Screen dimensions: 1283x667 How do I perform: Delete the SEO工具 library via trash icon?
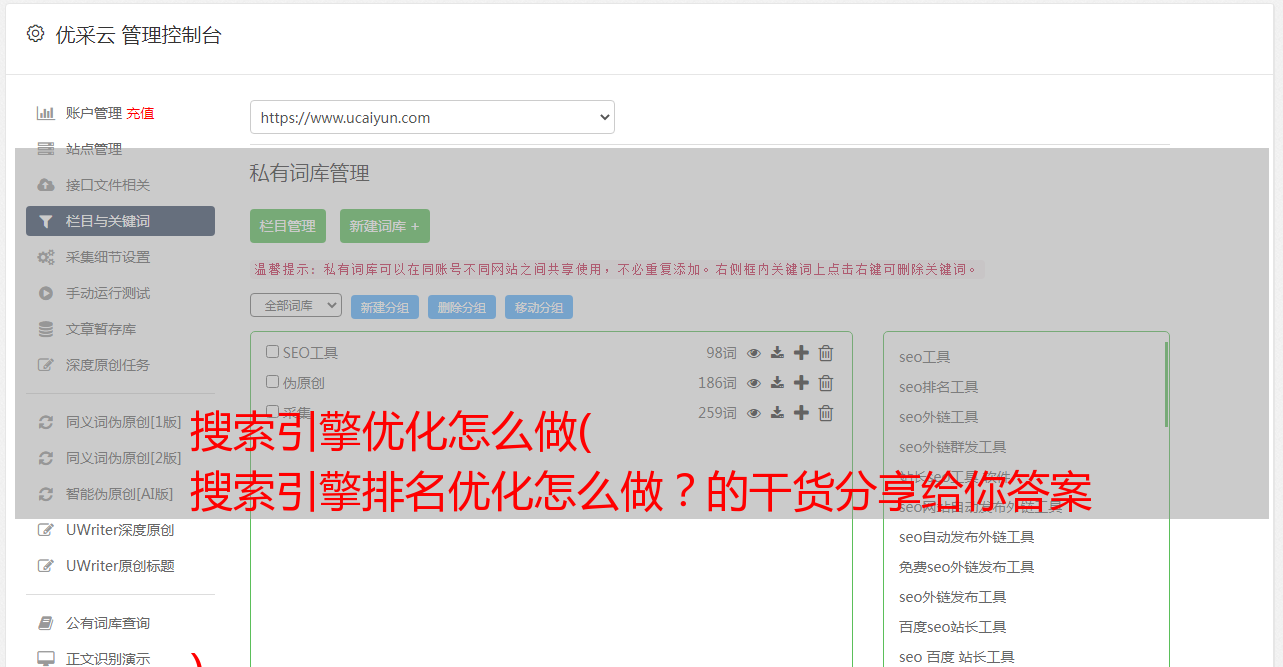pyautogui.click(x=826, y=353)
